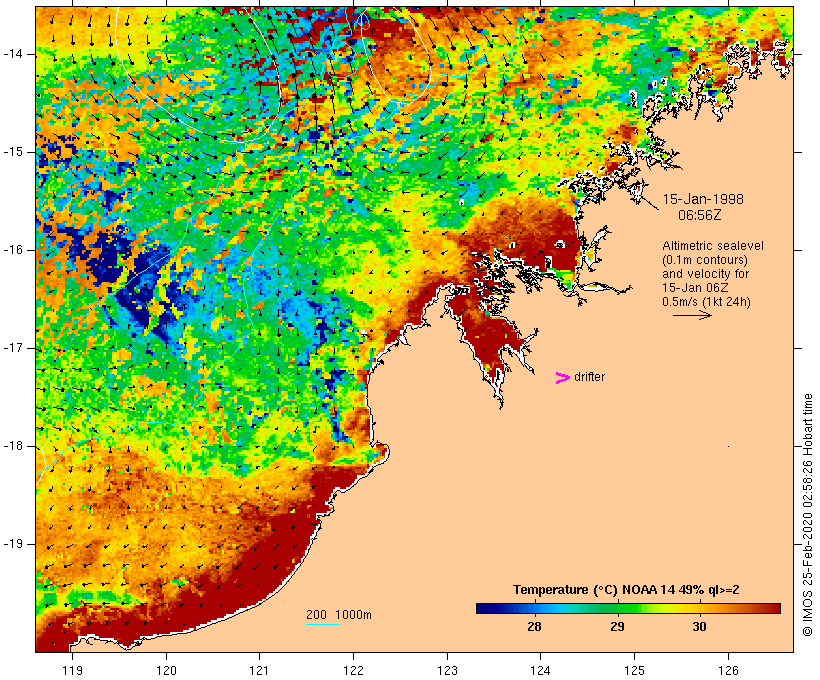The height and width of the screenshot is (680, 820).
Task: Click the cyan 200m contour legend line
Action: click(x=323, y=624)
